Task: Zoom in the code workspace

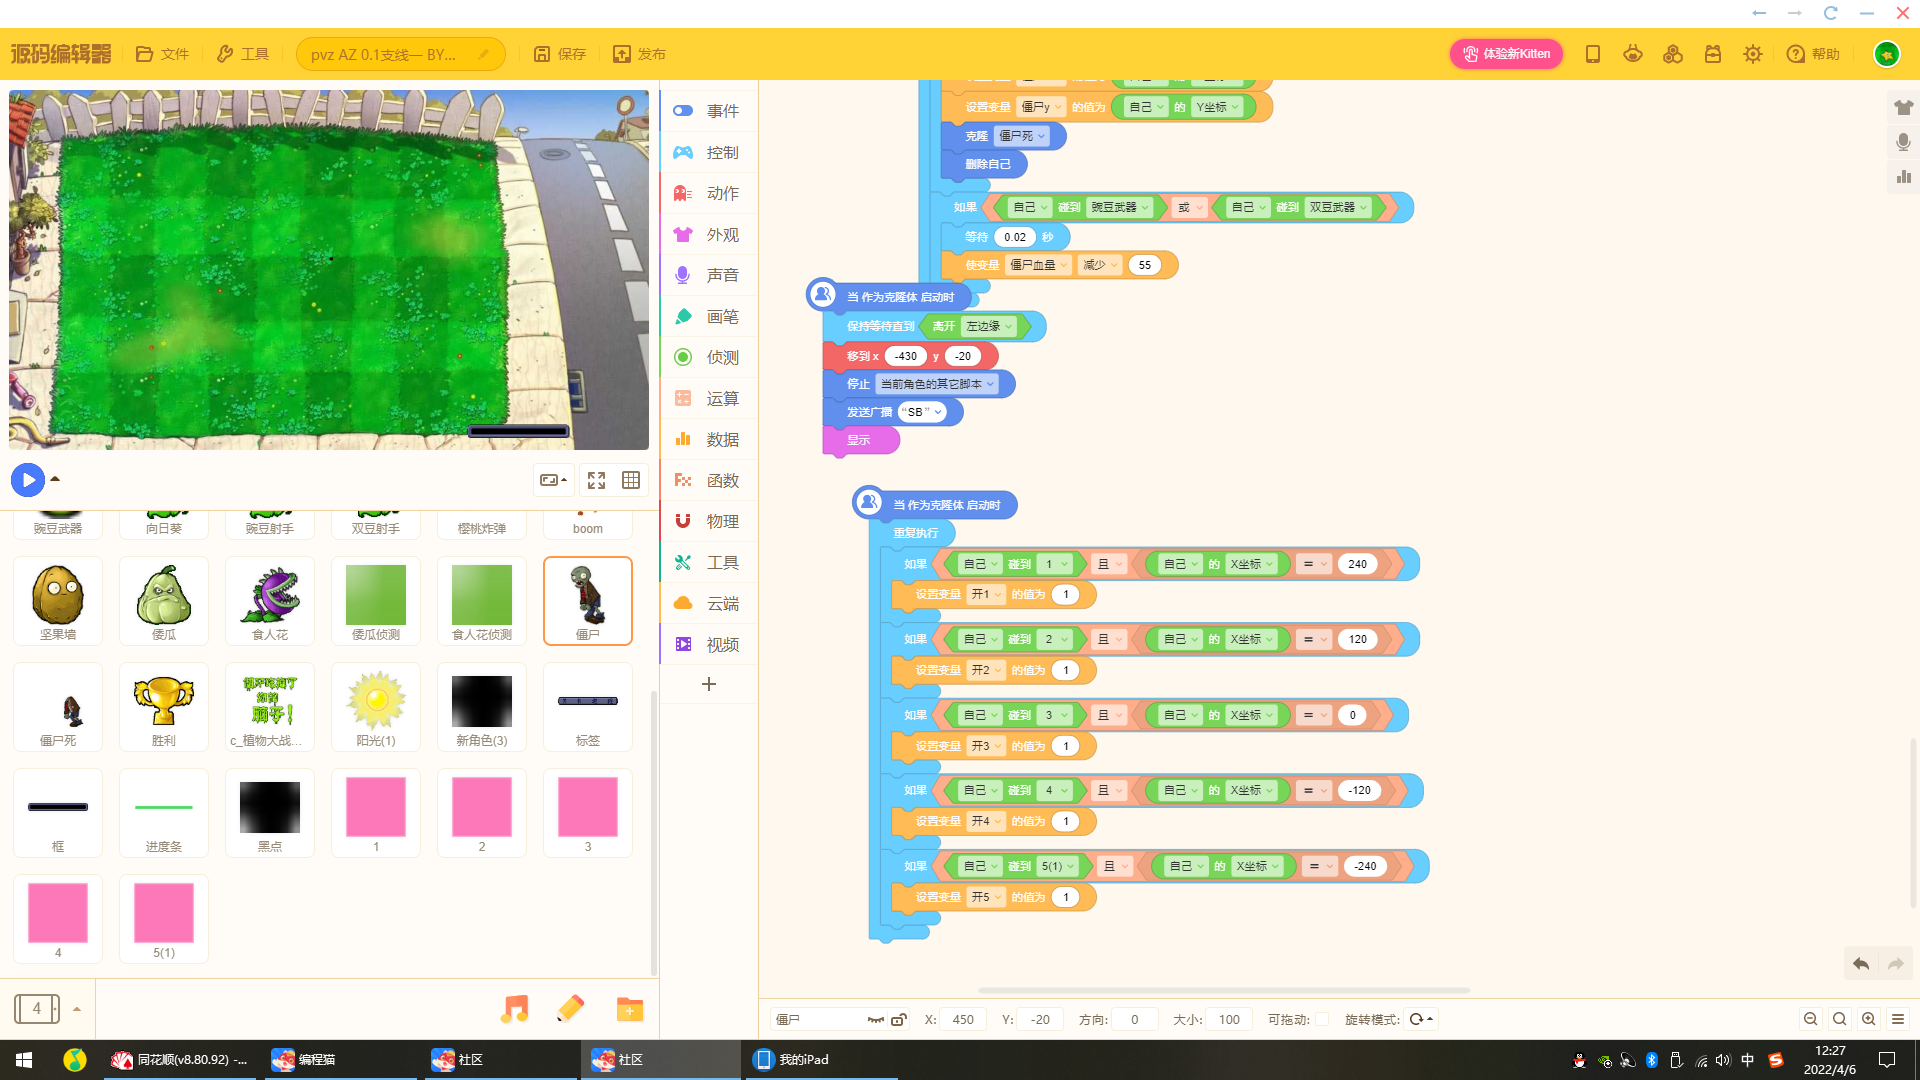Action: [x=1868, y=1019]
